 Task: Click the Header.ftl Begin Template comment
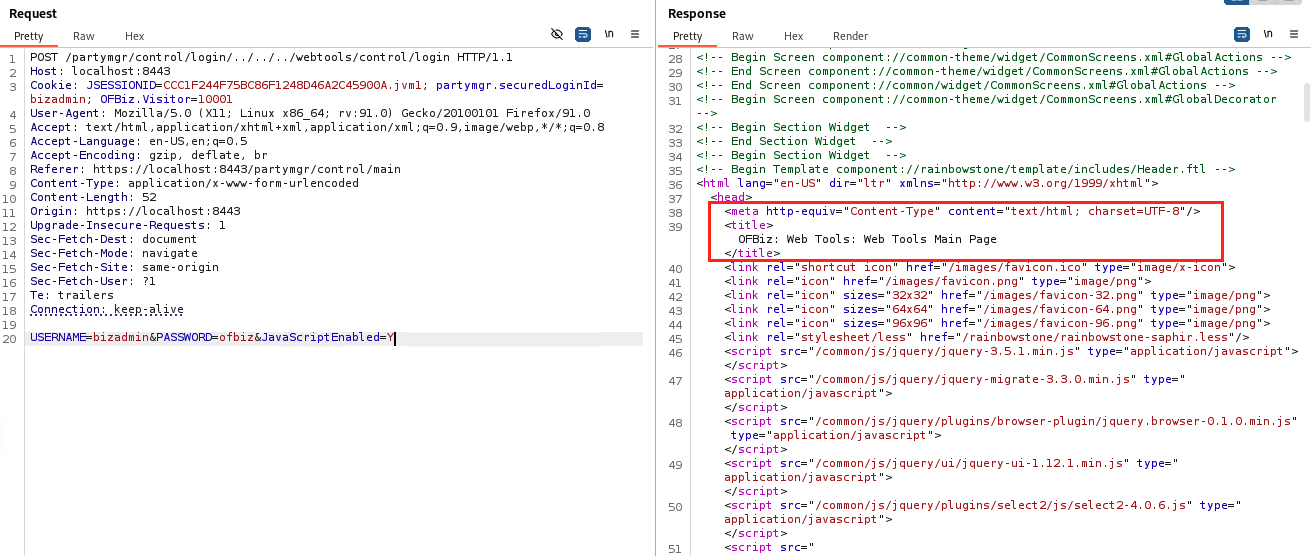(966, 170)
